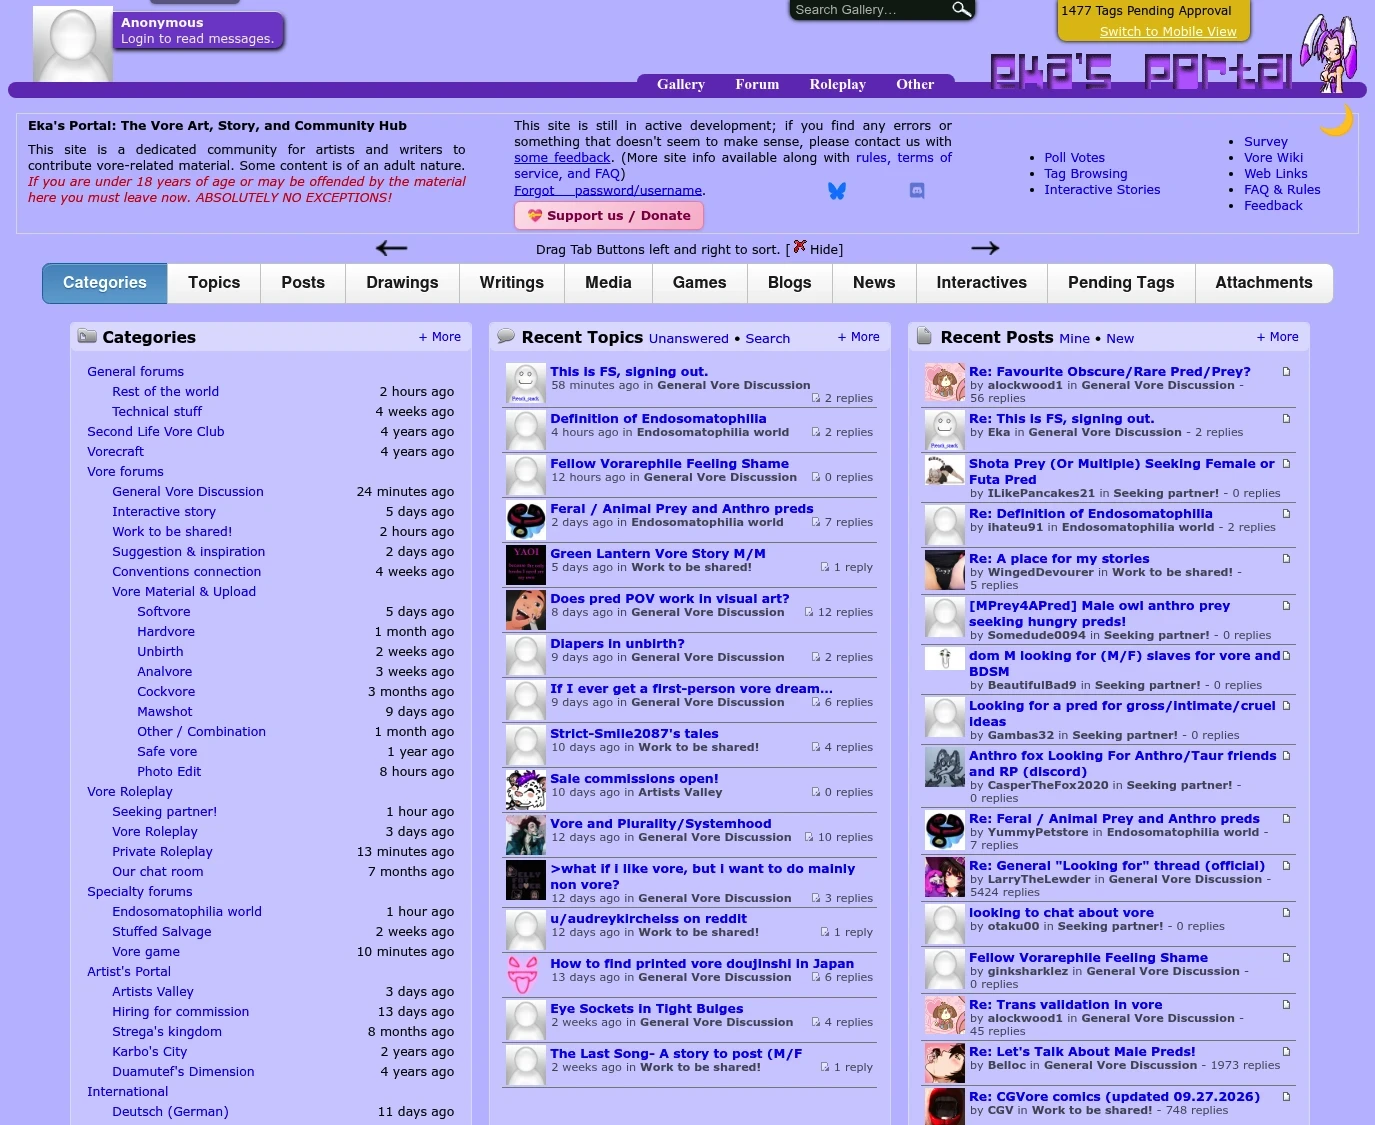Switch to the Blogs tab
The image size is (1375, 1125).
790,283
